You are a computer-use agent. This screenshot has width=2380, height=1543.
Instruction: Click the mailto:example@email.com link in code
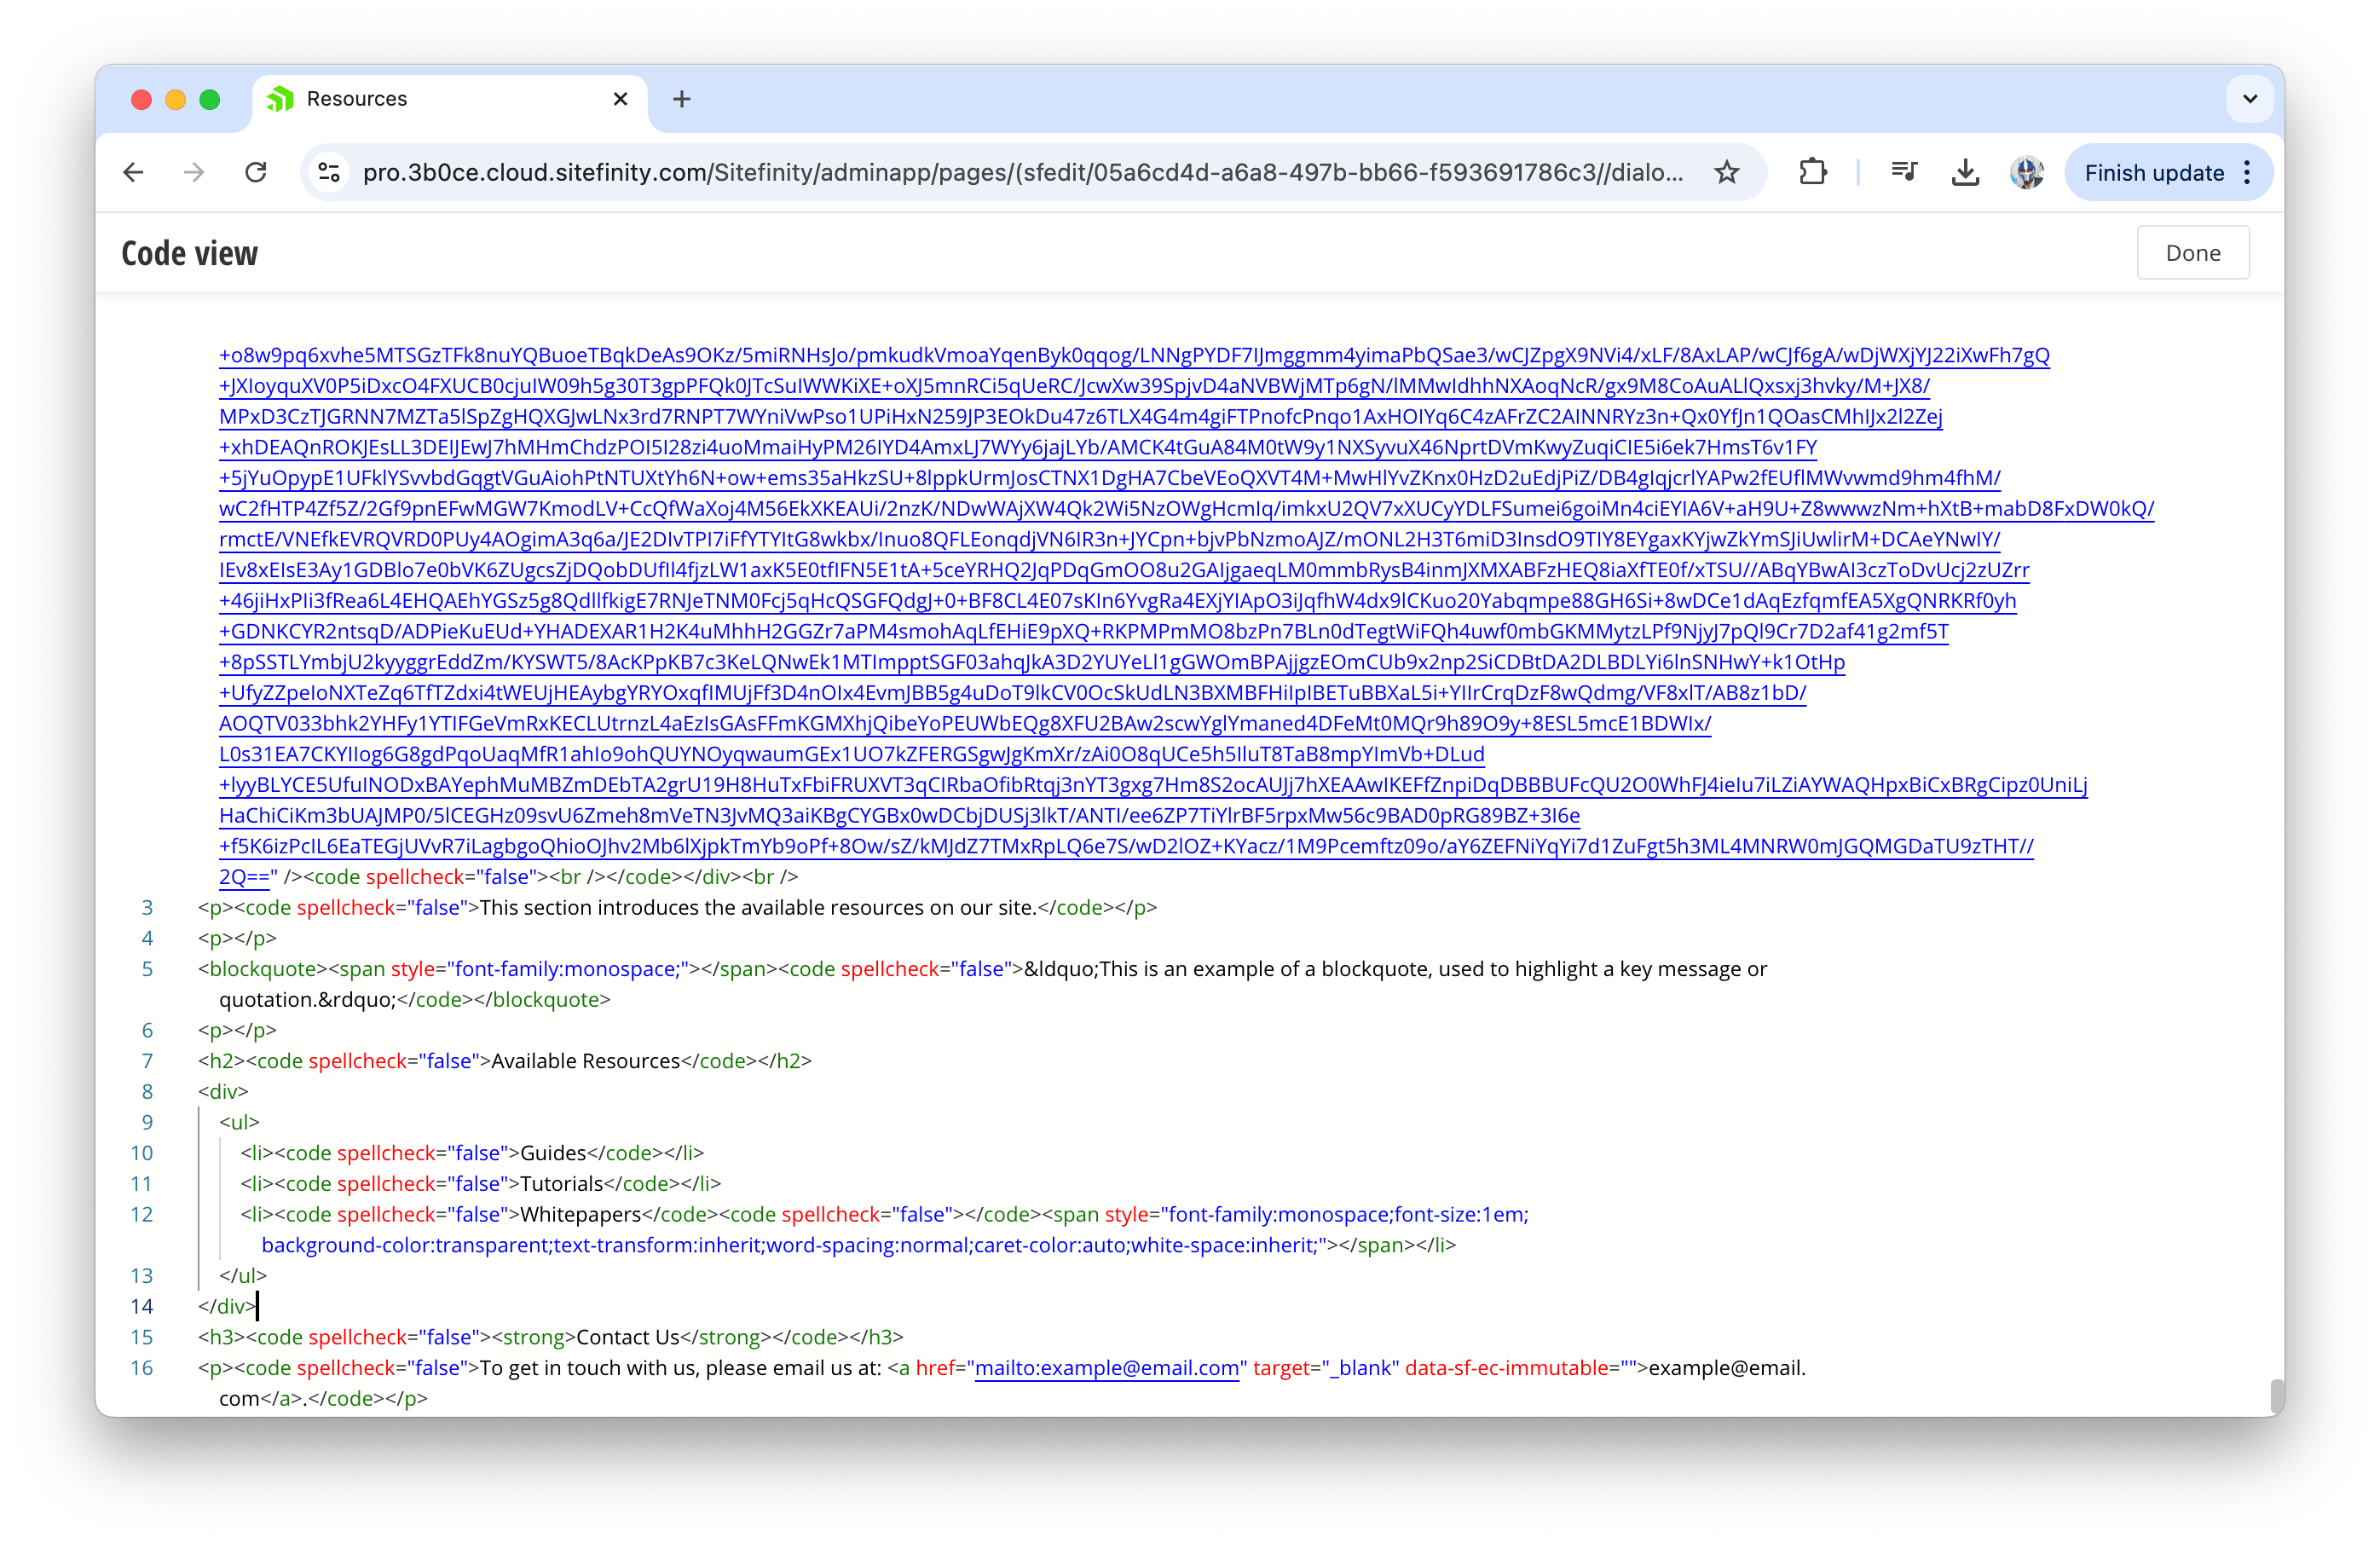[x=1106, y=1368]
